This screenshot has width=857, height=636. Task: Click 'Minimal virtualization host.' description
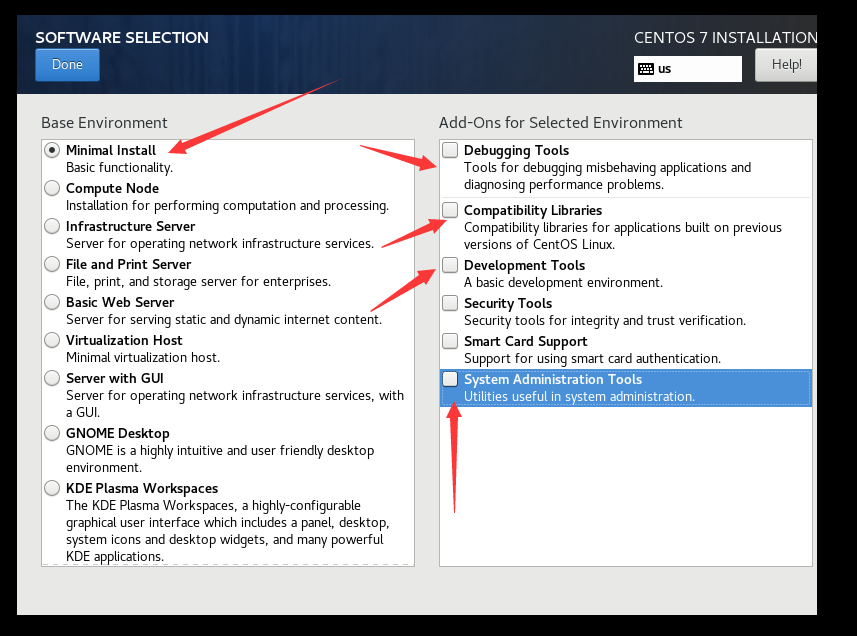coord(143,357)
